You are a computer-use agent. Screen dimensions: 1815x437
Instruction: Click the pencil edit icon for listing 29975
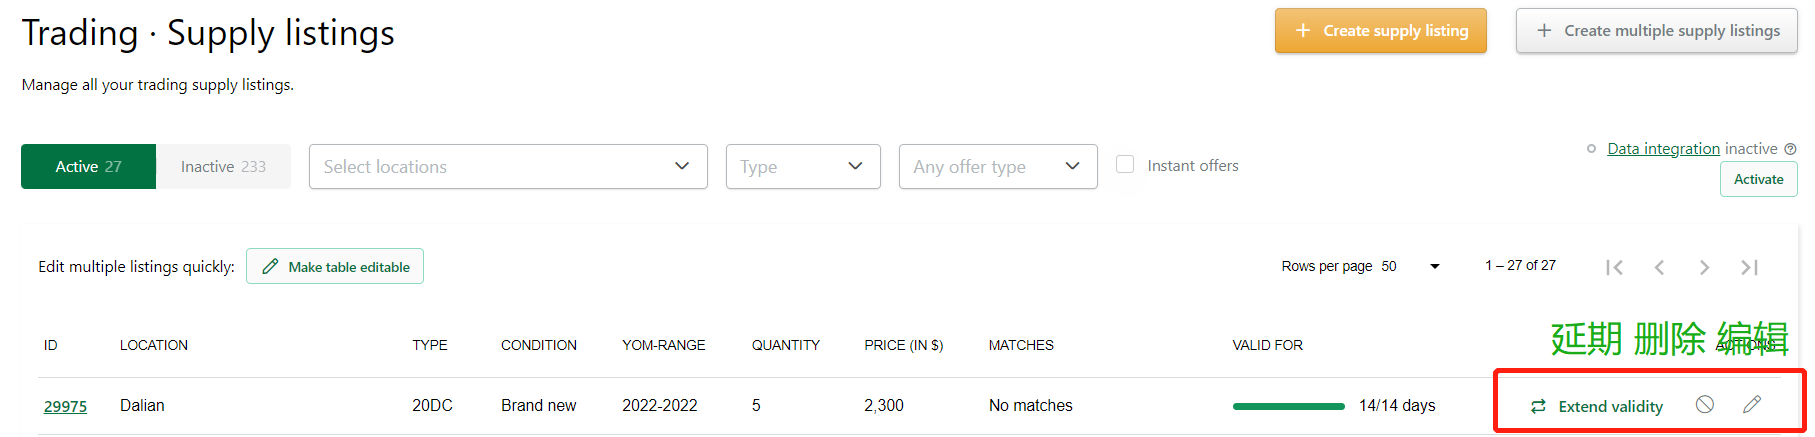click(x=1752, y=404)
